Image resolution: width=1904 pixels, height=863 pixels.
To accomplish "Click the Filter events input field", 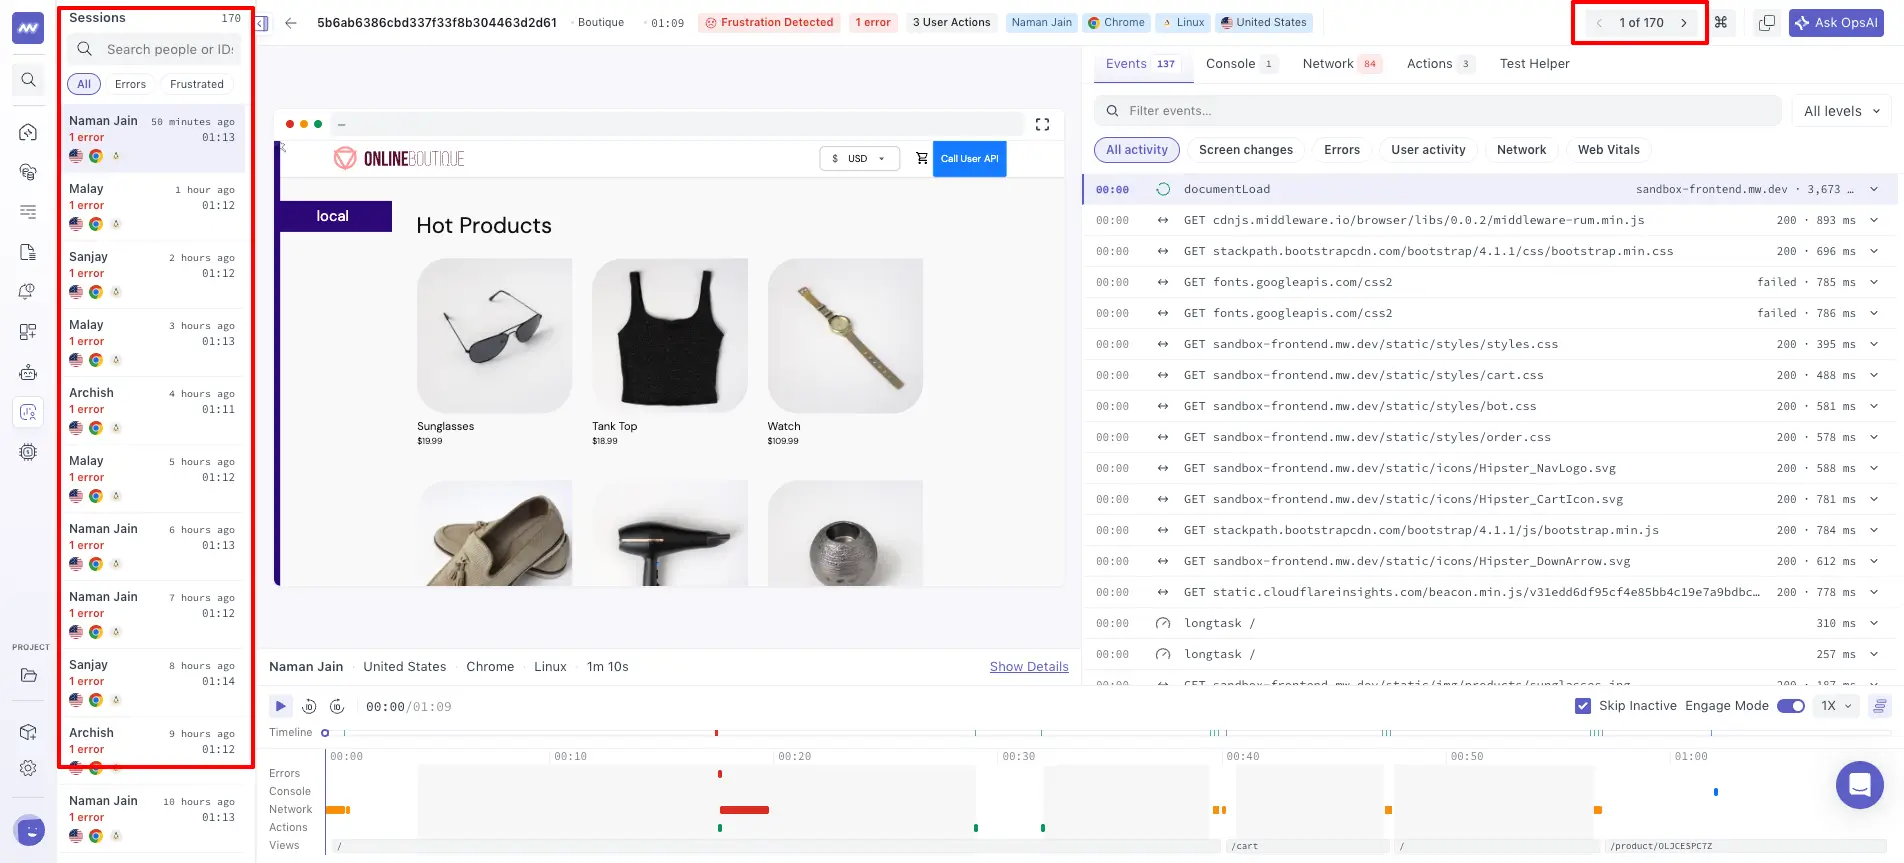I will click(1438, 111).
